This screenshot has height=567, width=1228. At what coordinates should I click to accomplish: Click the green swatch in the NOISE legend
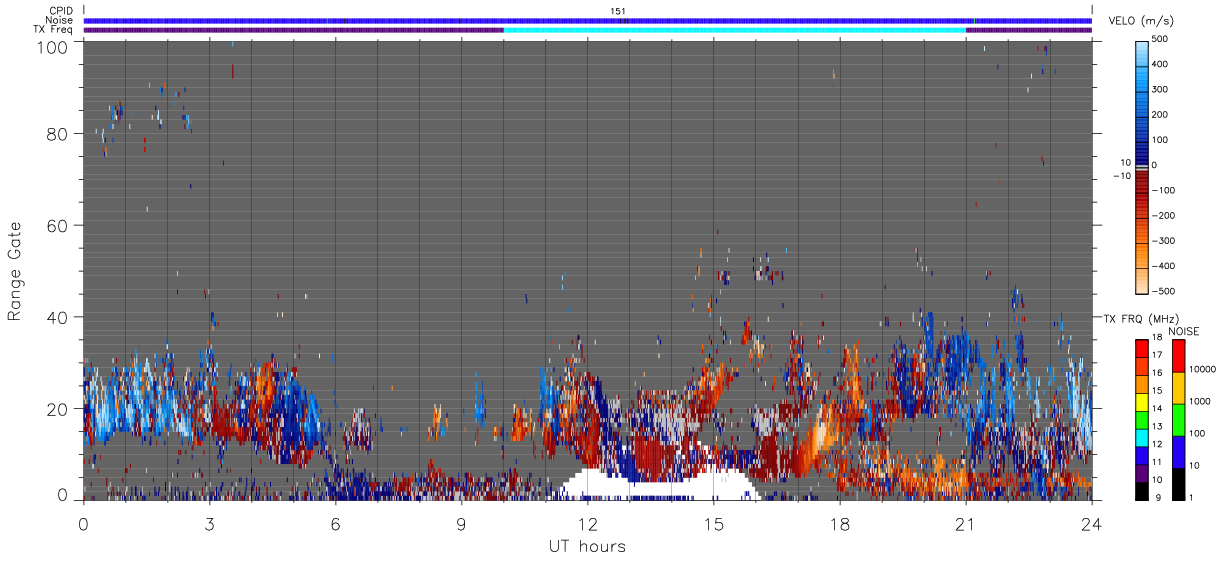pos(1178,419)
